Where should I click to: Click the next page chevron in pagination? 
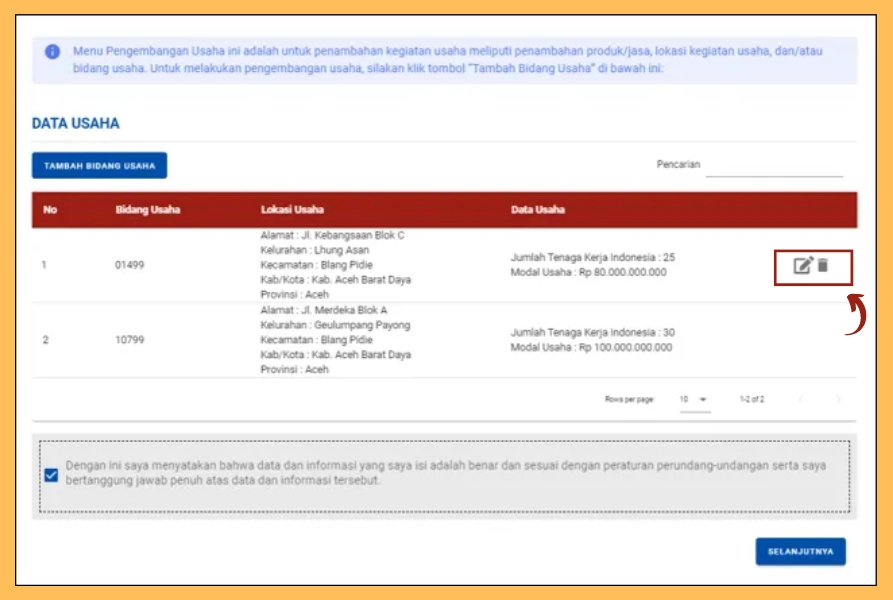coord(839,399)
